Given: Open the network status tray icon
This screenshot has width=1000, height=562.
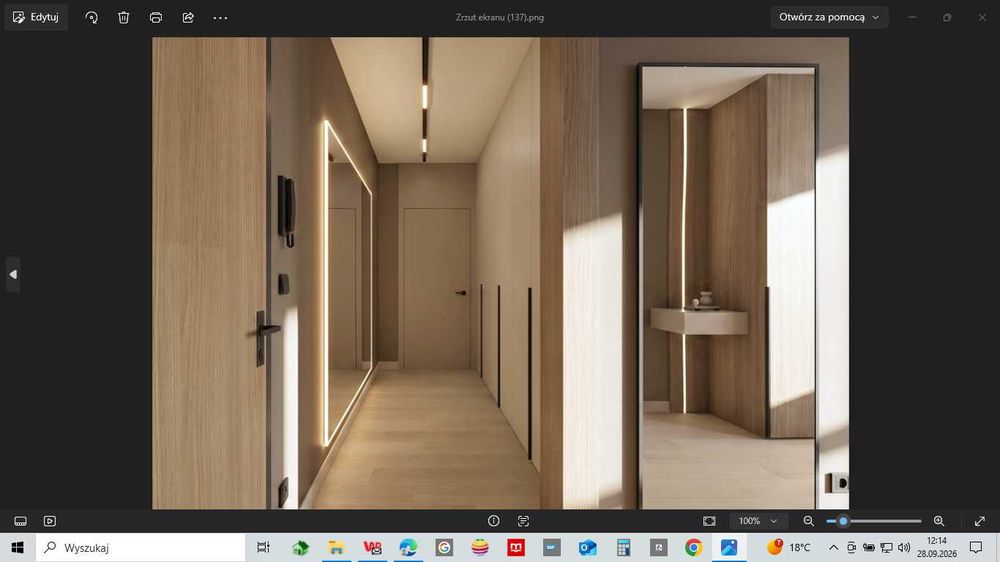Looking at the screenshot, I should [886, 547].
